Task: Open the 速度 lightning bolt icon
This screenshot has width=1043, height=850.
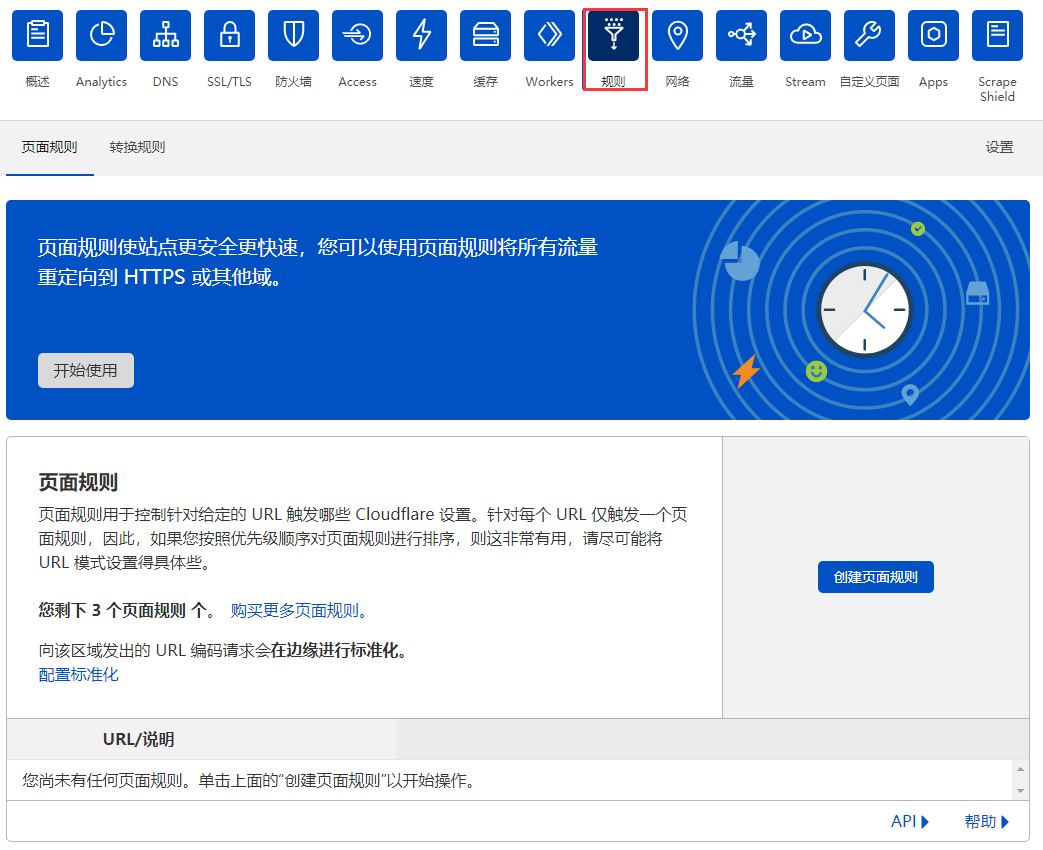Action: (421, 35)
